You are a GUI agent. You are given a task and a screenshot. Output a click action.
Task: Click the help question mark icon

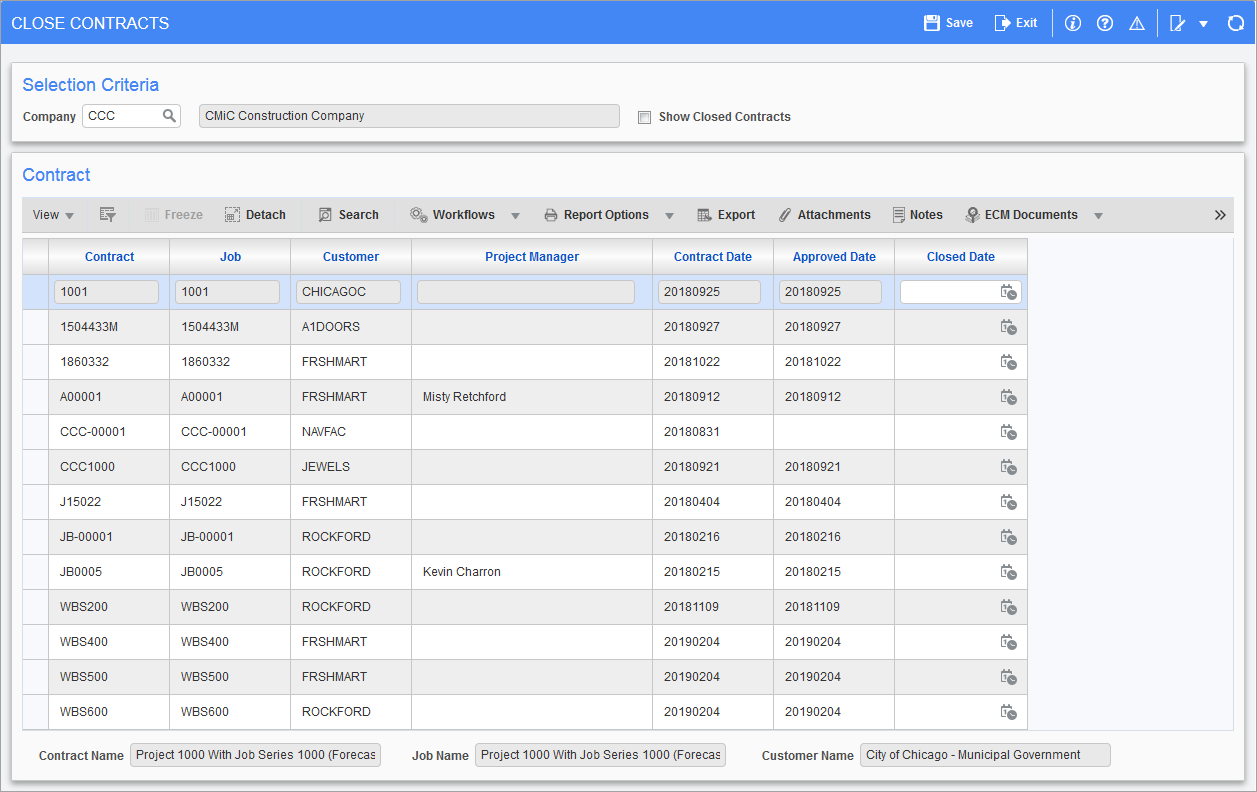point(1105,23)
